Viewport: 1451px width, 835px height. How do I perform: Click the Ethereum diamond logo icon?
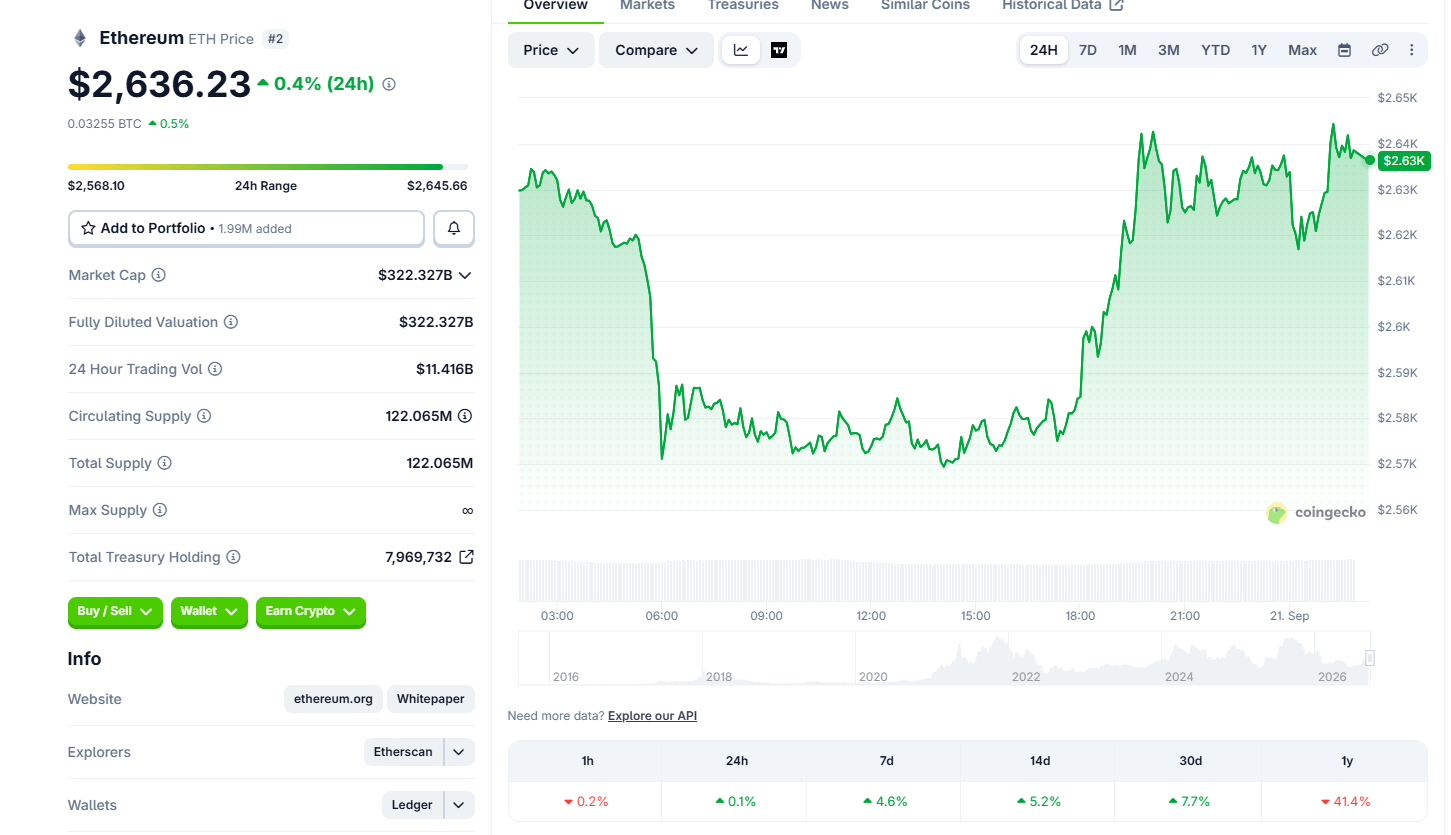point(79,38)
